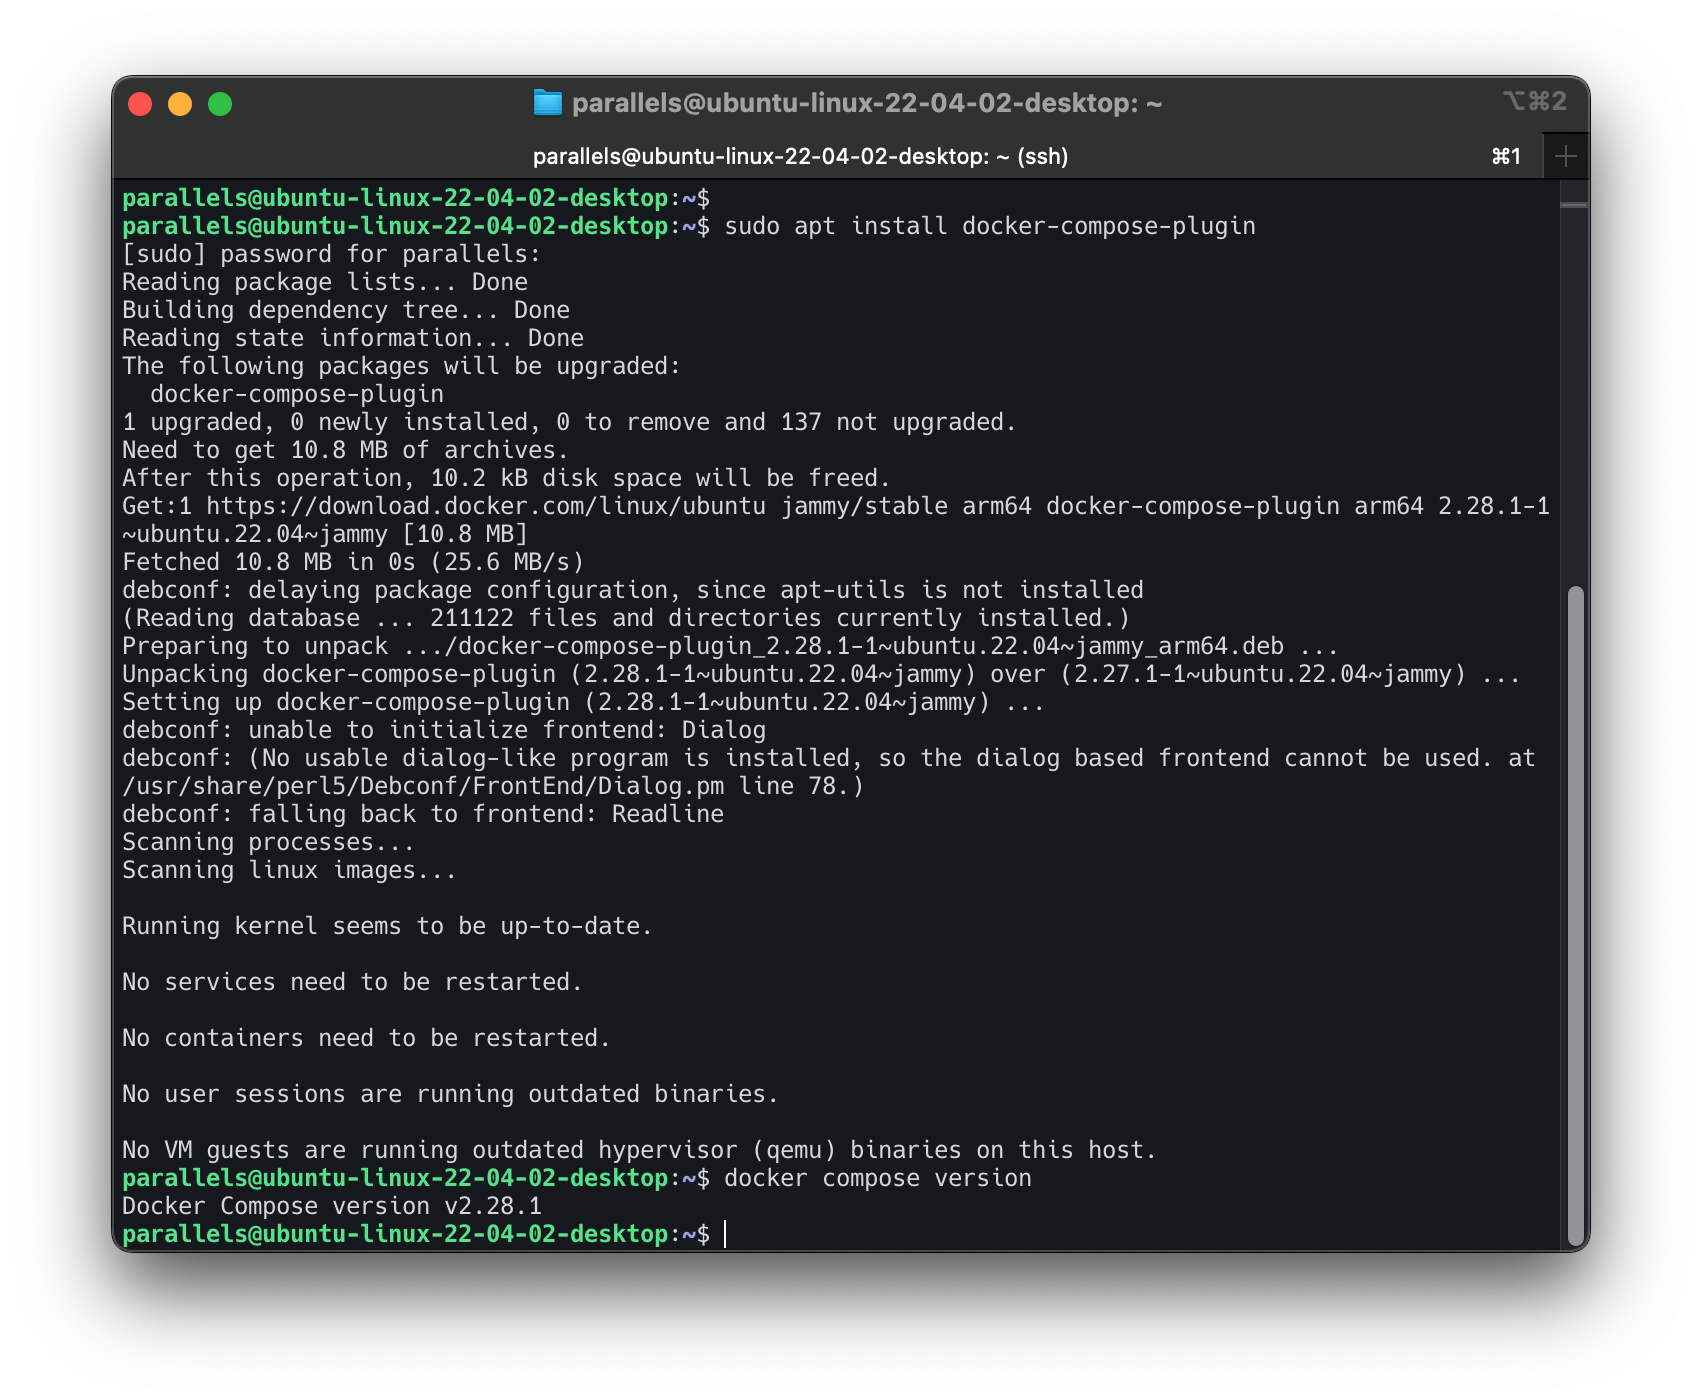The image size is (1702, 1400).
Task: Click the window title text in the title bar
Action: click(x=867, y=103)
